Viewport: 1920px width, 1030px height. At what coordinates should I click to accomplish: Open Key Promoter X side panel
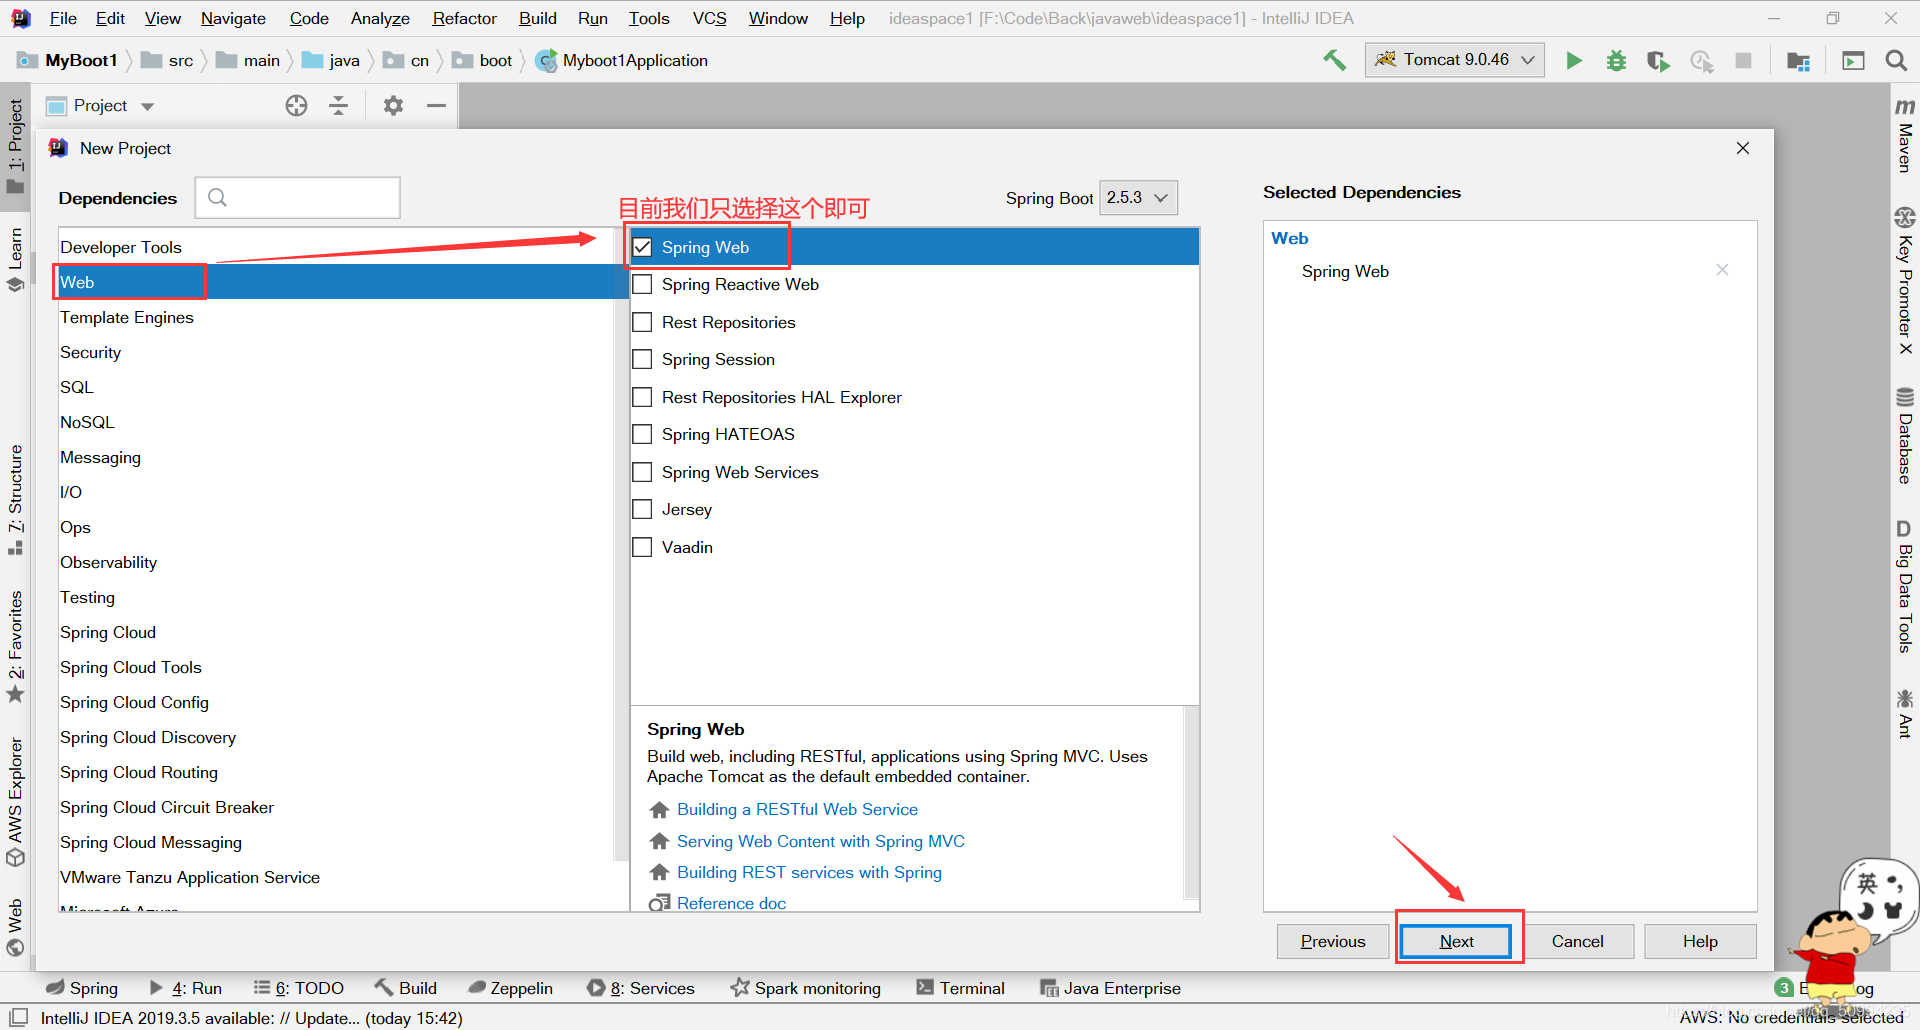tap(1905, 281)
